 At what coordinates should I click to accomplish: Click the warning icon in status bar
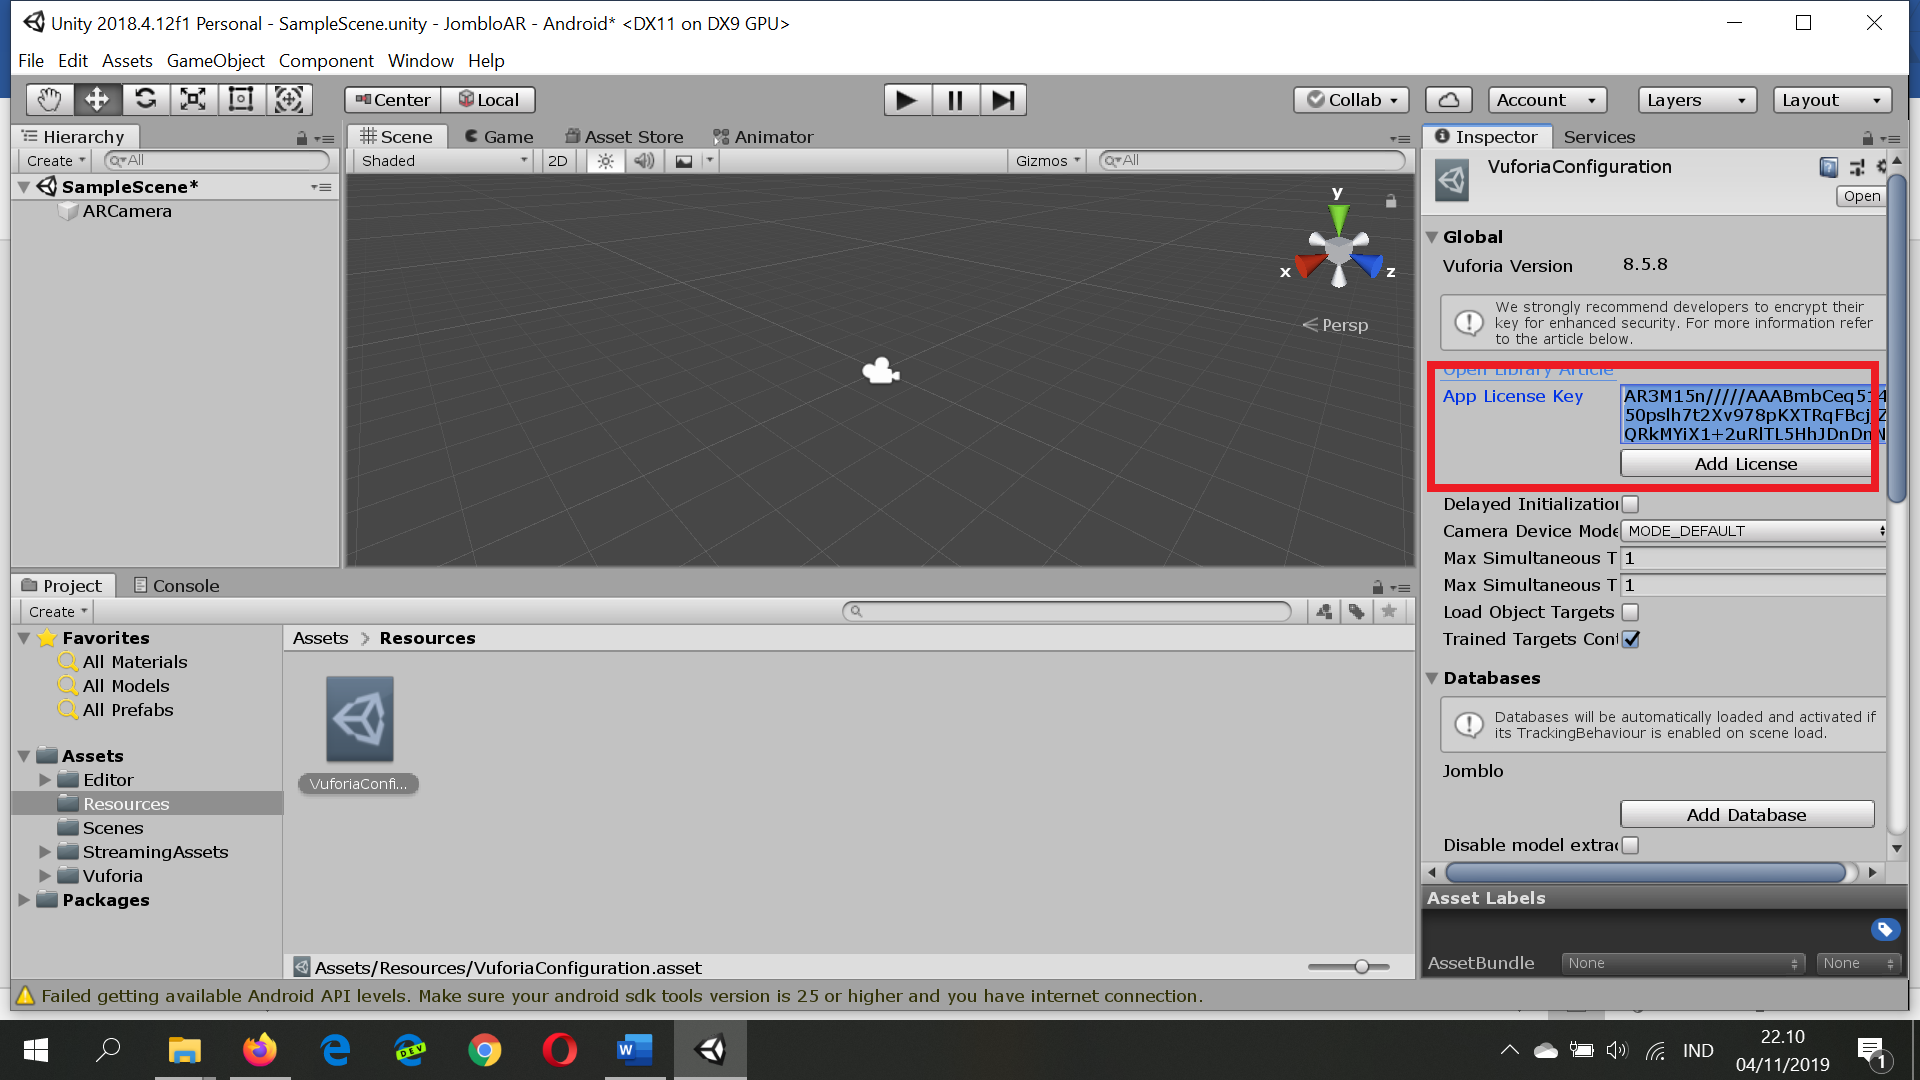[25, 996]
